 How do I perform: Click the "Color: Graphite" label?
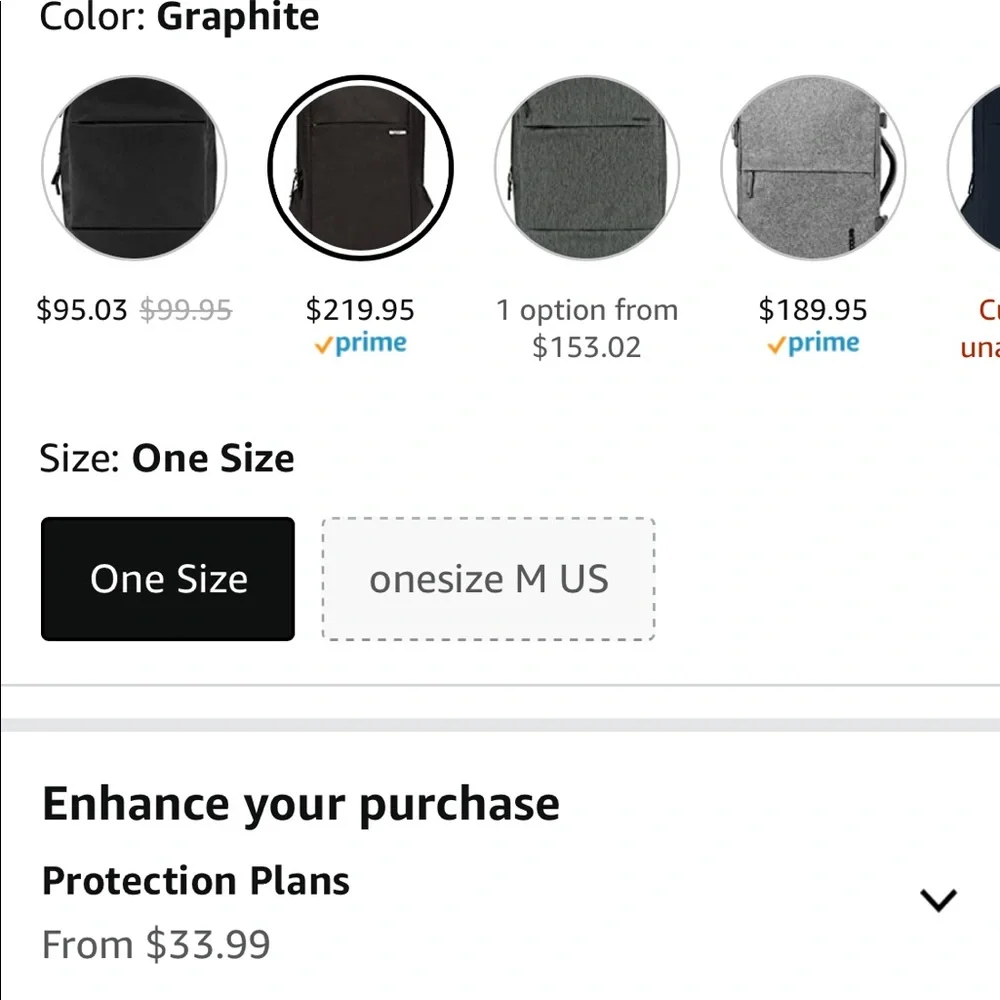[x=179, y=17]
